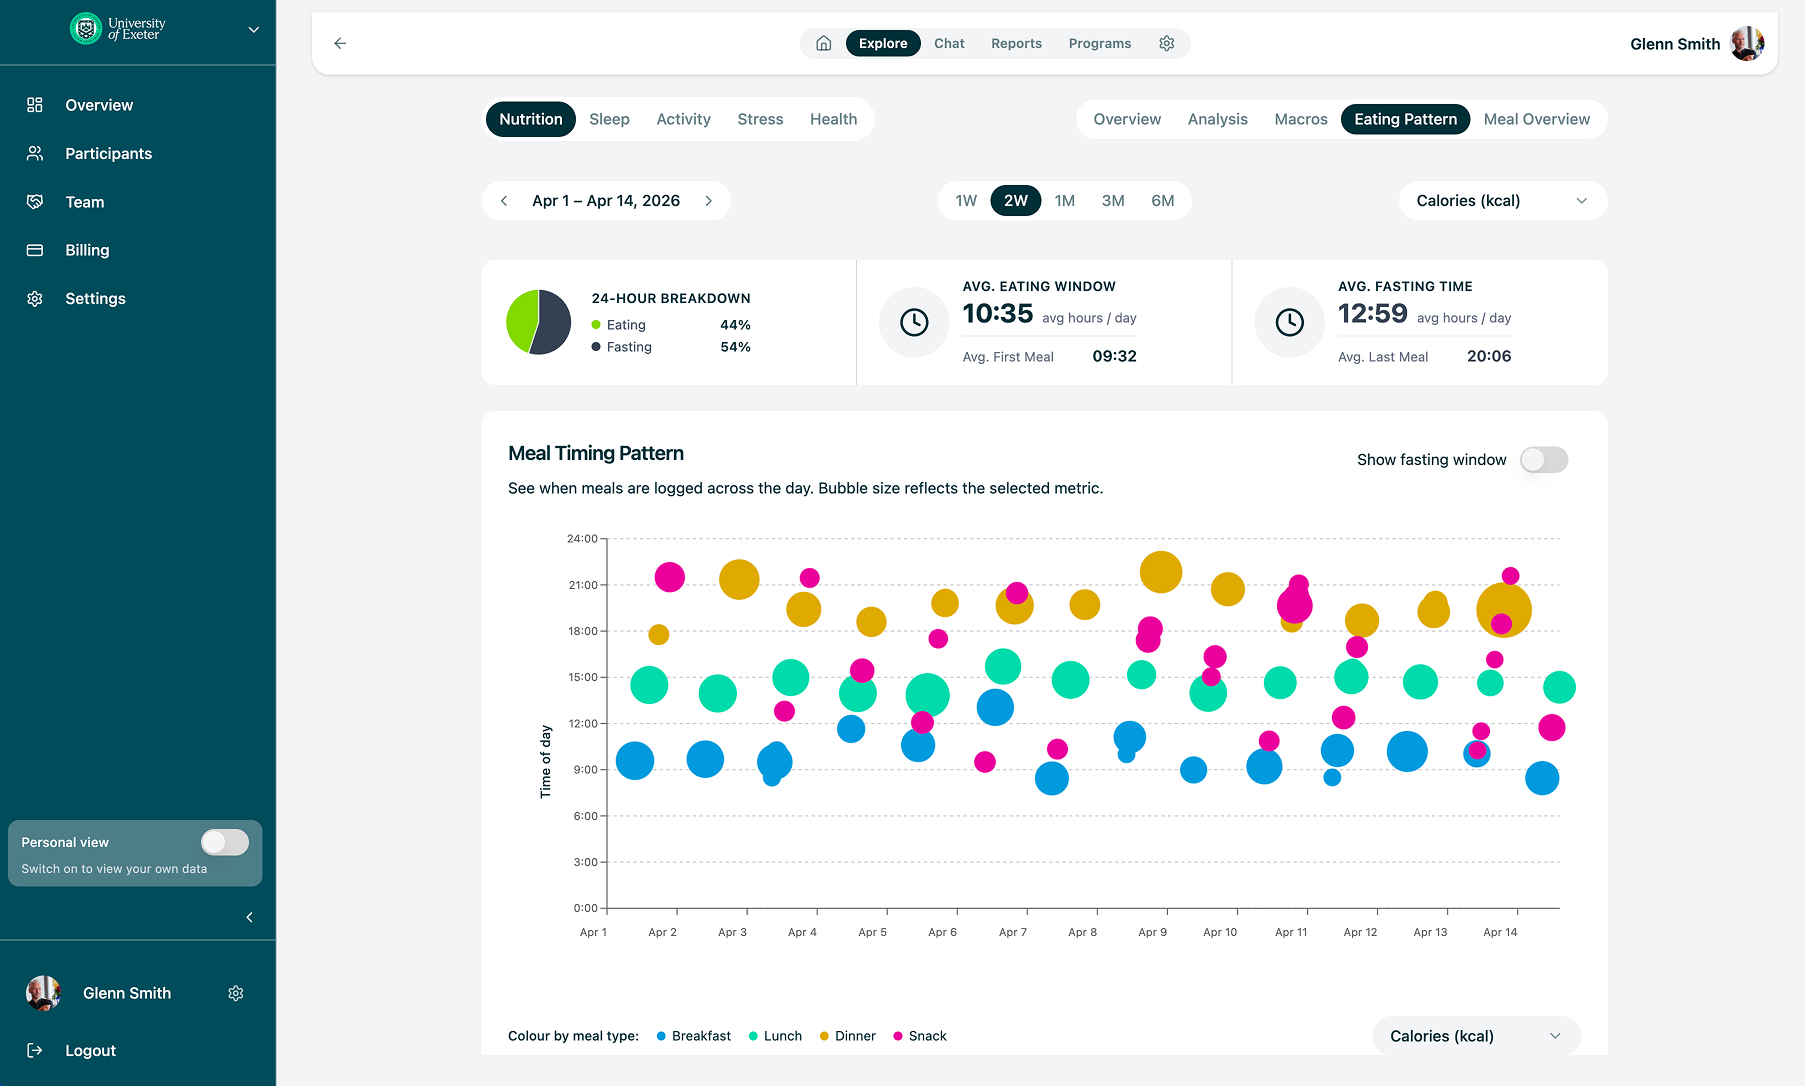Click the Dinner legend colour dot

824,1036
